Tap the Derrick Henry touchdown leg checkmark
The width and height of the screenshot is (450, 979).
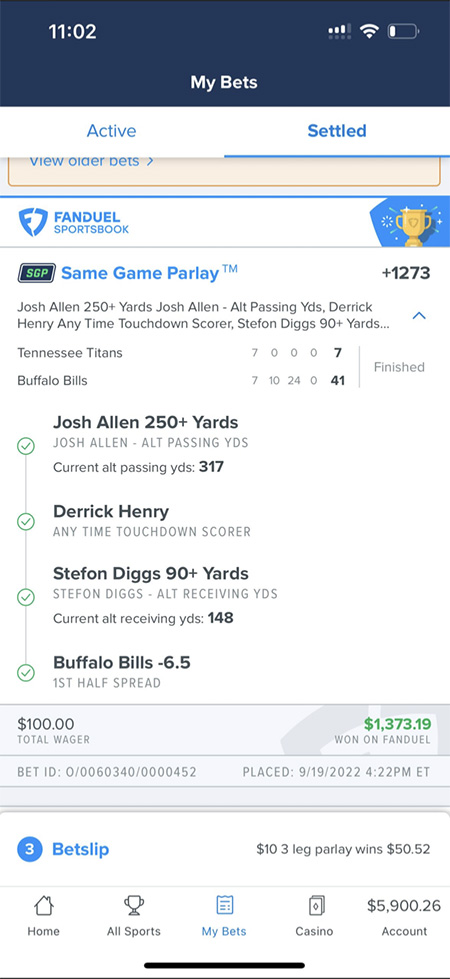pyautogui.click(x=26, y=521)
